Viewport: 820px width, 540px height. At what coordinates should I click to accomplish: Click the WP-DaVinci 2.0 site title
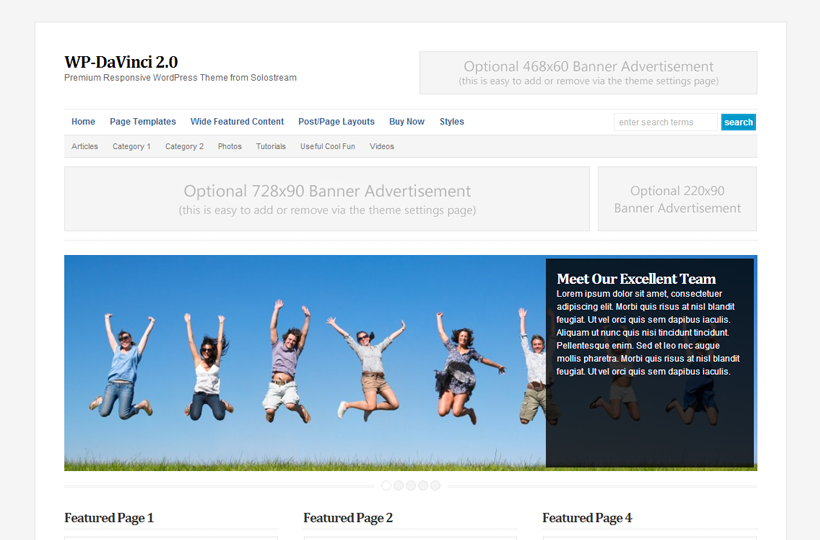tap(121, 62)
